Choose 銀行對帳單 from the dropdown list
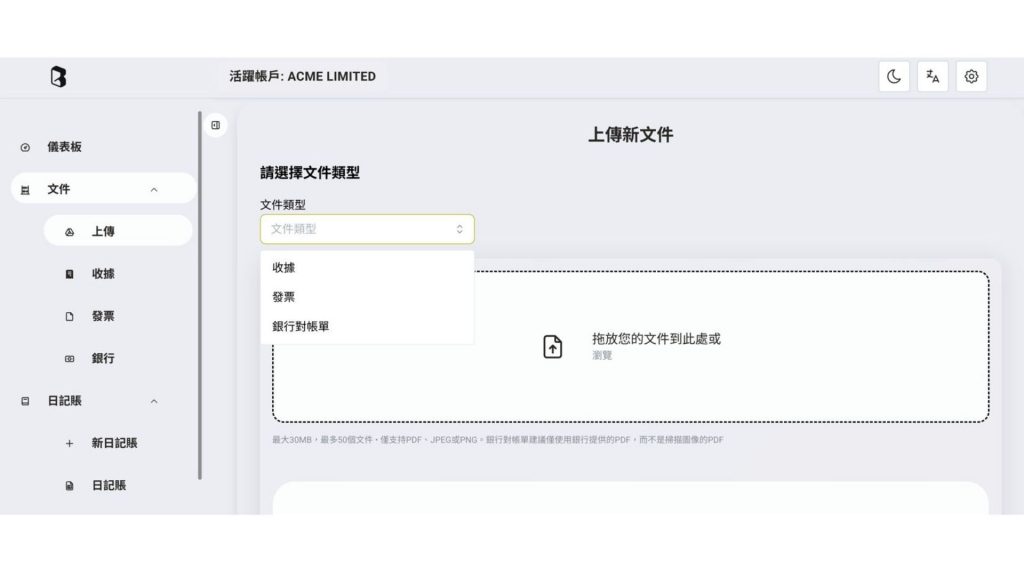1024x576 pixels. click(x=367, y=327)
